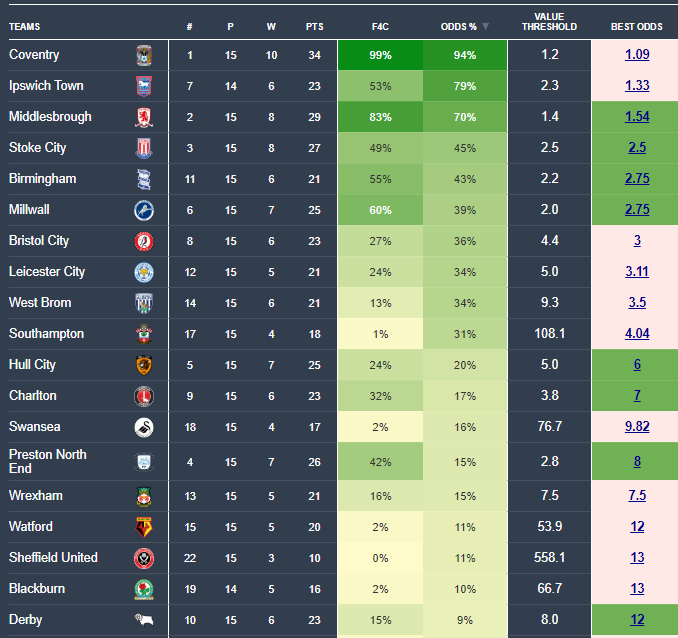
Task: Click Coventry's 99% F4C green cell
Action: coord(380,55)
